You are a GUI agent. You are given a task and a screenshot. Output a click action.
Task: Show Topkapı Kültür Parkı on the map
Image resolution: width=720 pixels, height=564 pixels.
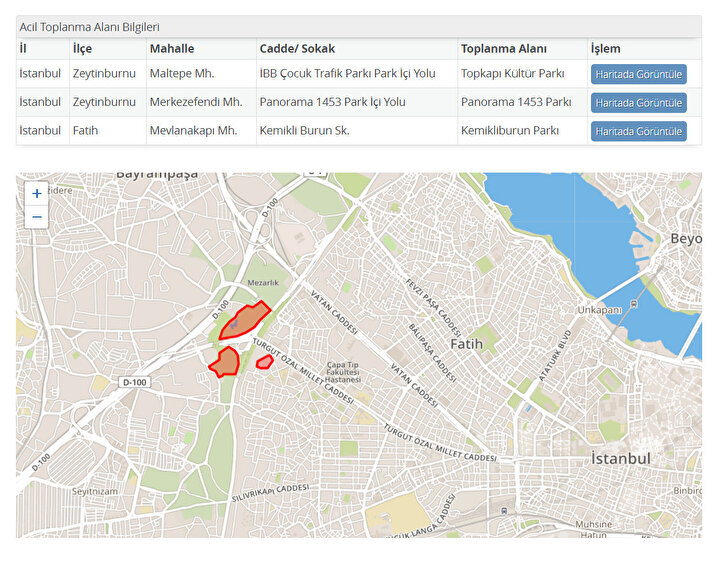click(x=638, y=74)
